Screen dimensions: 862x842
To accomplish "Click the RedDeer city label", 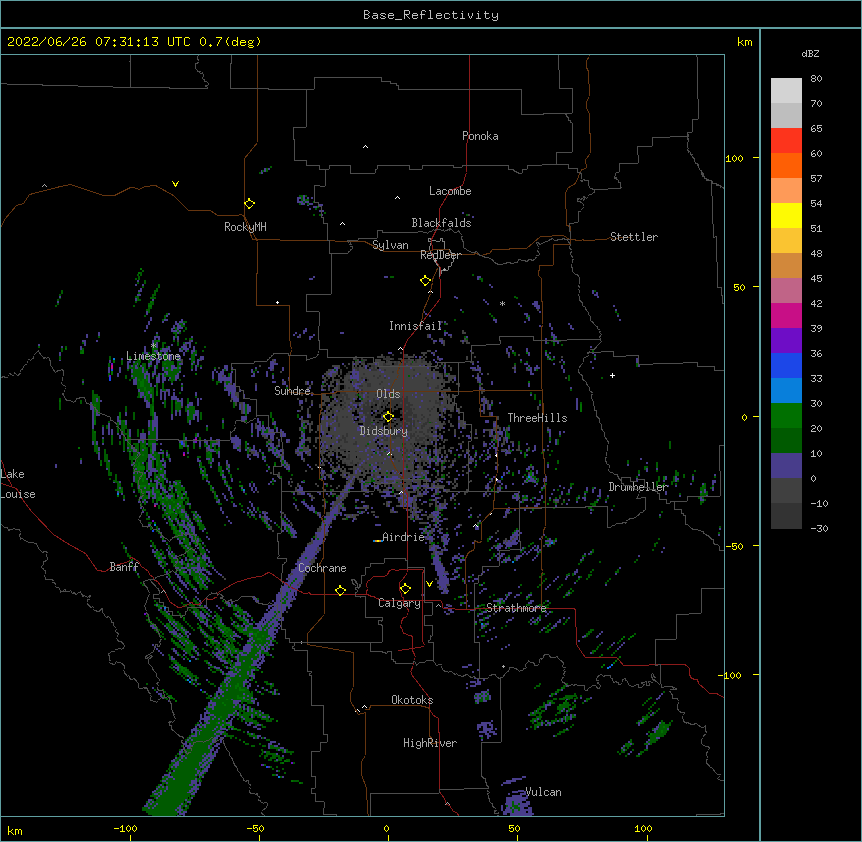I will pos(440,255).
